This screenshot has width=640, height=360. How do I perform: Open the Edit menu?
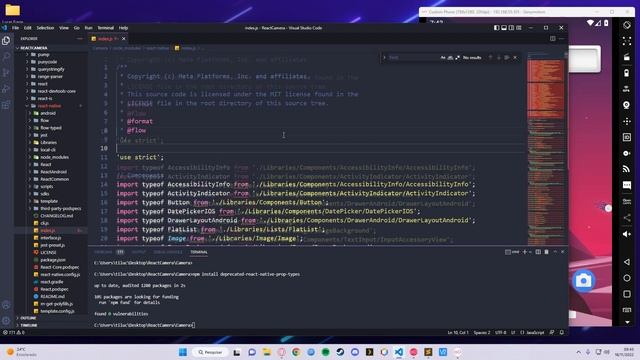click(x=28, y=28)
